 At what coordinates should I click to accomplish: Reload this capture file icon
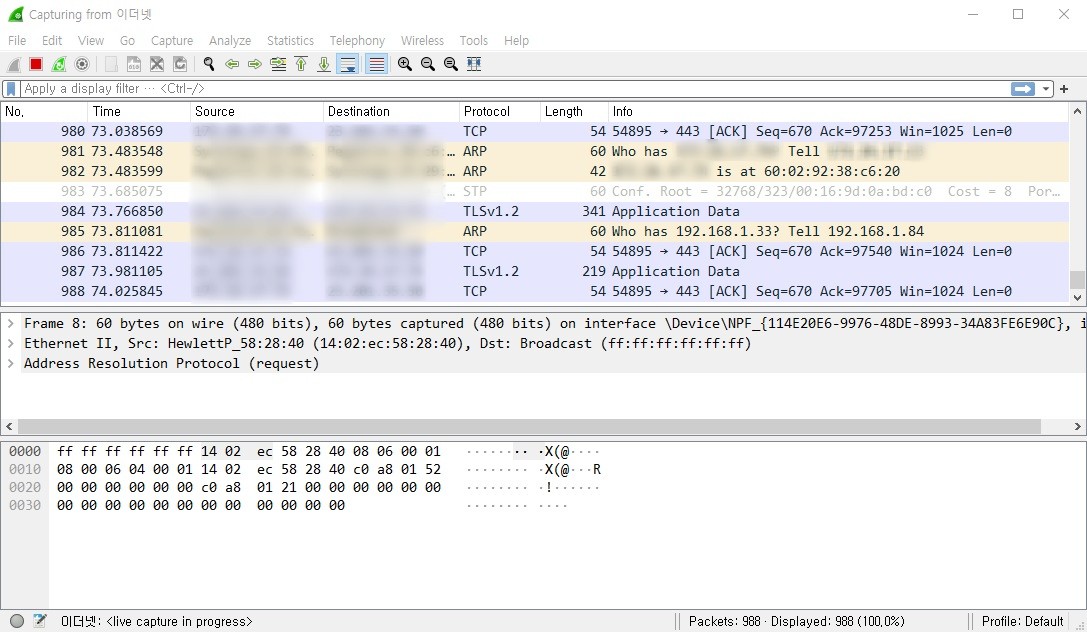pyautogui.click(x=180, y=64)
